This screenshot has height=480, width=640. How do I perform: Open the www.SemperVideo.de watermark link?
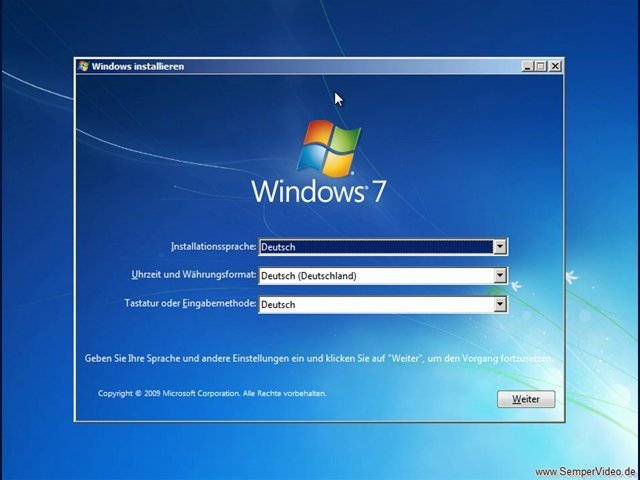point(585,471)
